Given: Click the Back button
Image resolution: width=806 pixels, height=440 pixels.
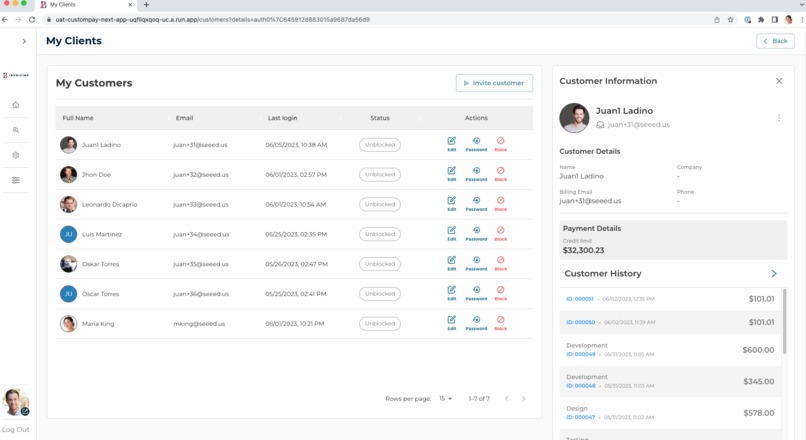Looking at the screenshot, I should [775, 41].
